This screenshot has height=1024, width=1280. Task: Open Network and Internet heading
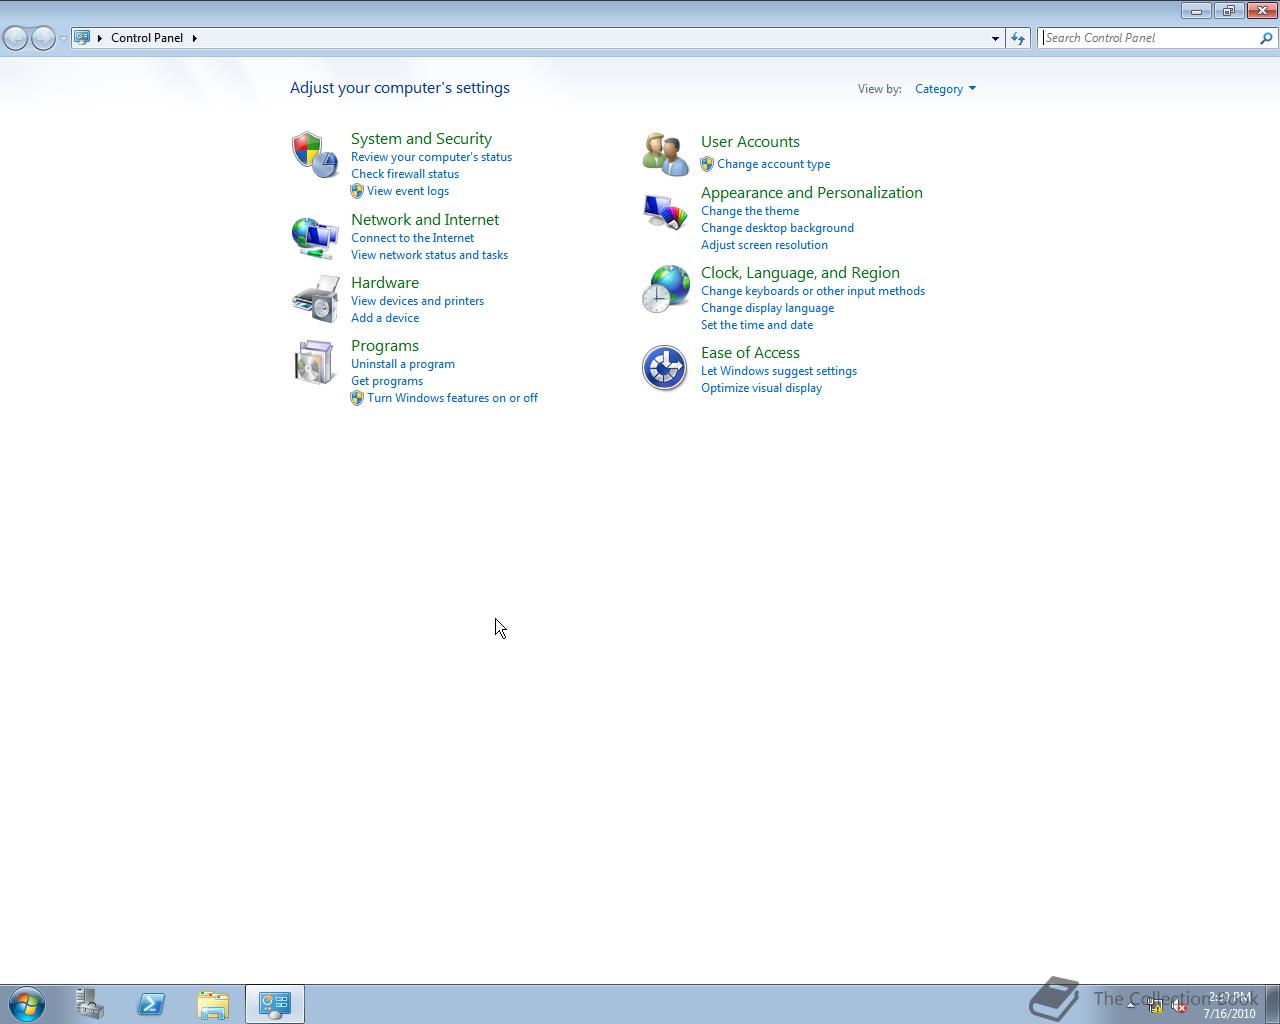(425, 220)
